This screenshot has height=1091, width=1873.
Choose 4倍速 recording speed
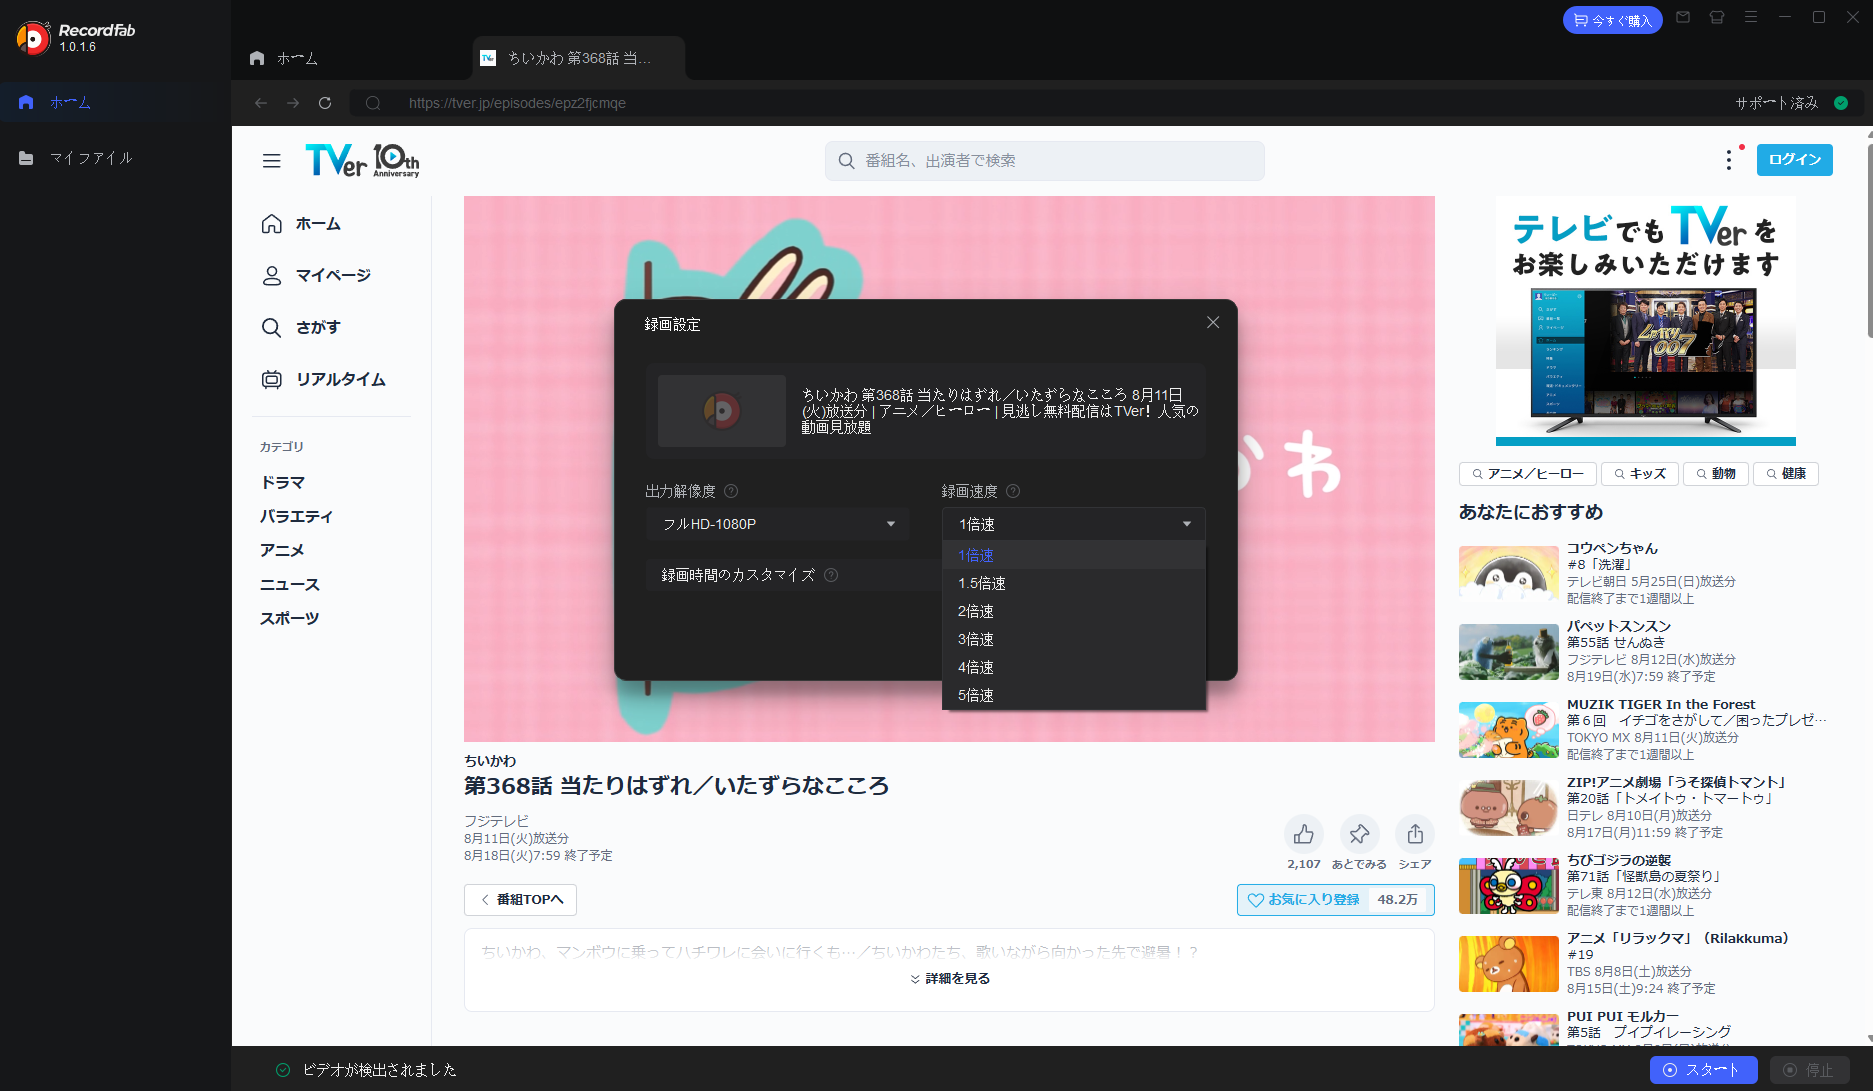tap(1074, 667)
